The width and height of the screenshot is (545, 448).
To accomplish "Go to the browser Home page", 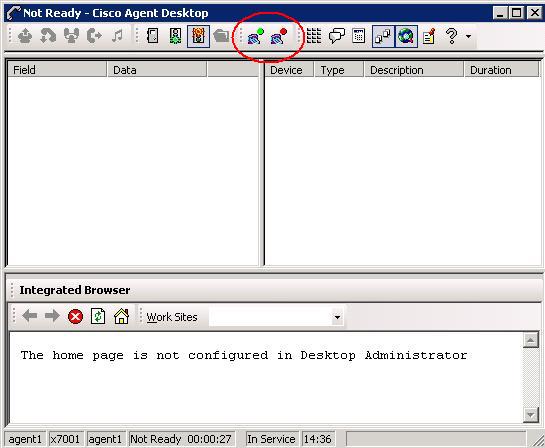I will click(121, 316).
